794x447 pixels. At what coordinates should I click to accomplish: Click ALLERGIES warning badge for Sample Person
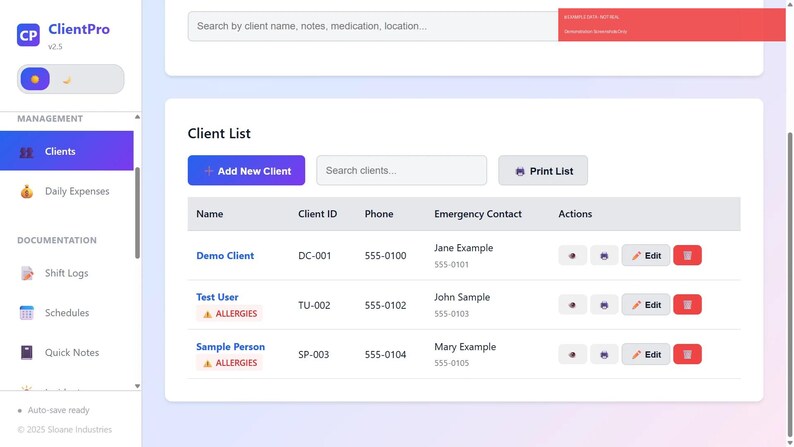pos(229,363)
